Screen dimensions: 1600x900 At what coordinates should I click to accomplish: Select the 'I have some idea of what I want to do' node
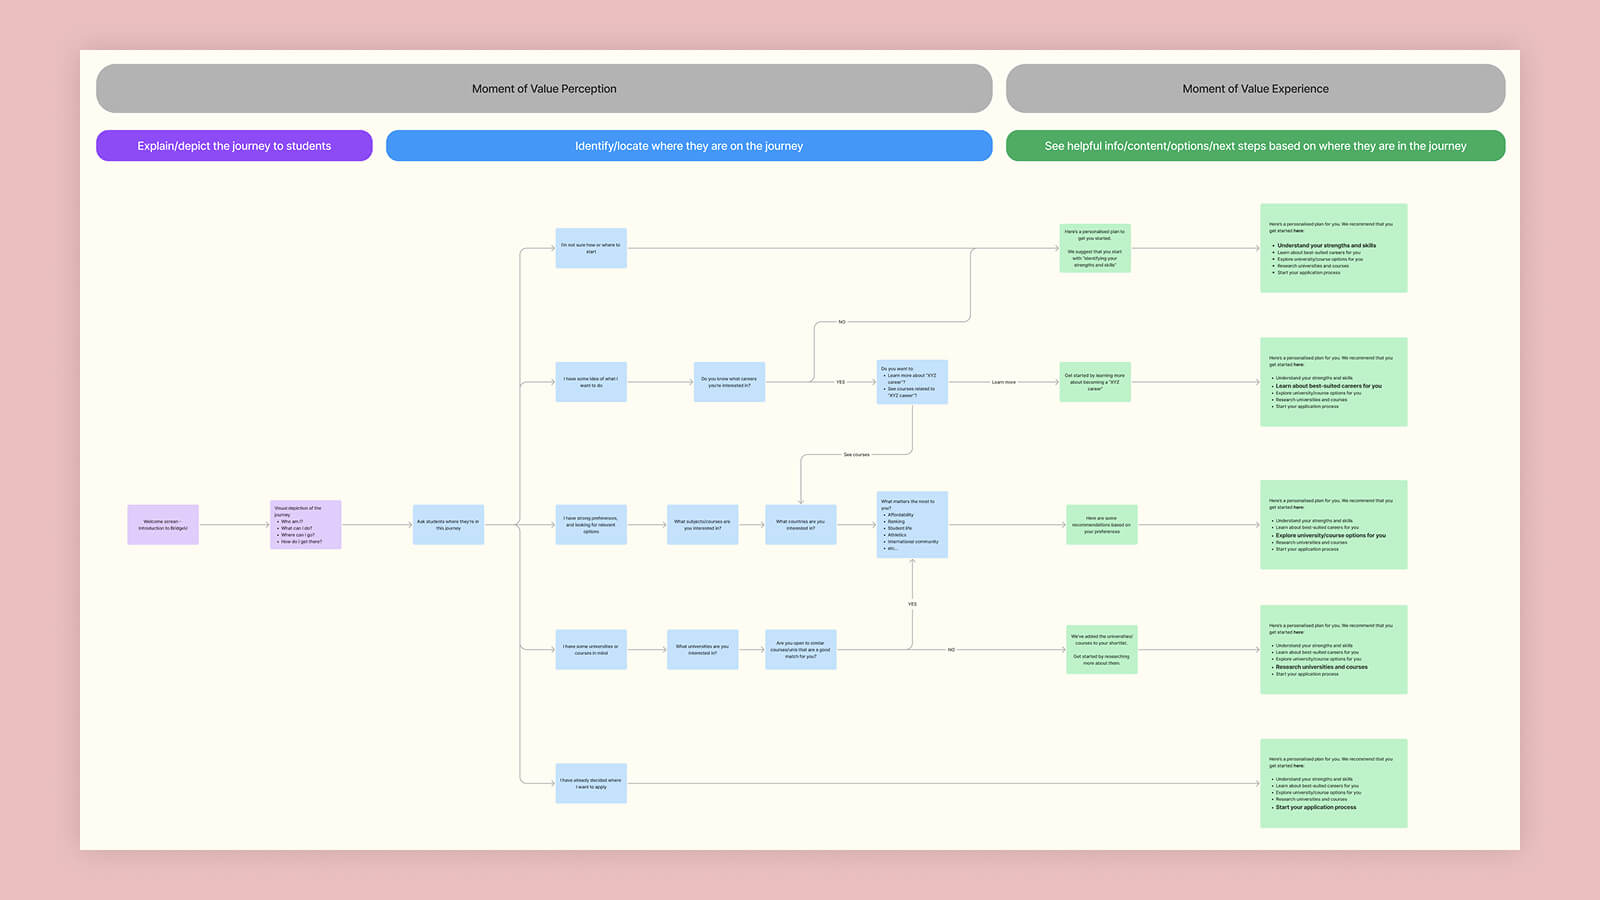coord(591,382)
